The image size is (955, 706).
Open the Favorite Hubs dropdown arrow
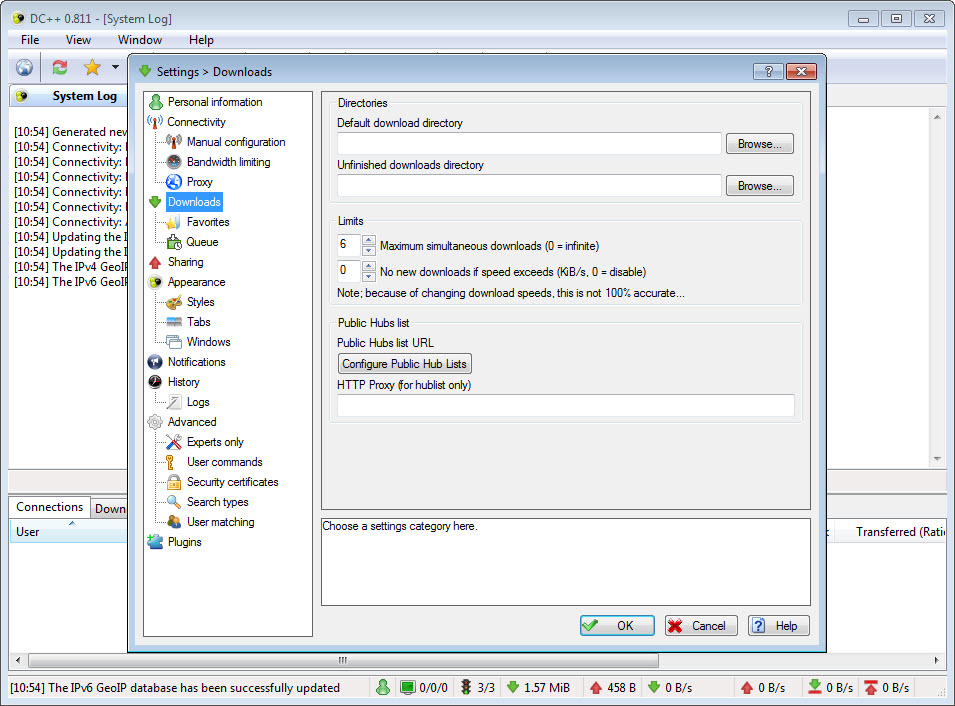point(115,67)
